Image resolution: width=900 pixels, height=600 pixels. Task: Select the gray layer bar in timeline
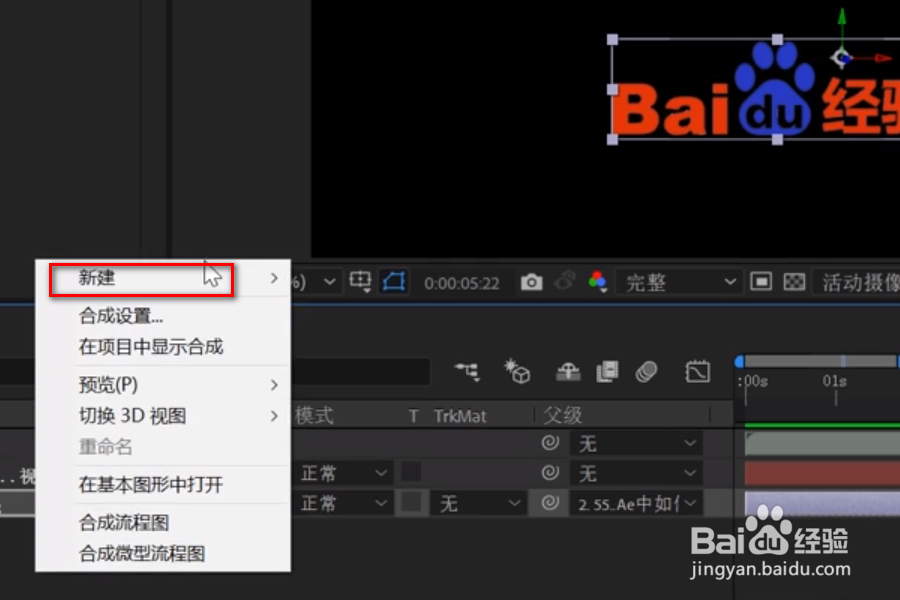[x=822, y=443]
